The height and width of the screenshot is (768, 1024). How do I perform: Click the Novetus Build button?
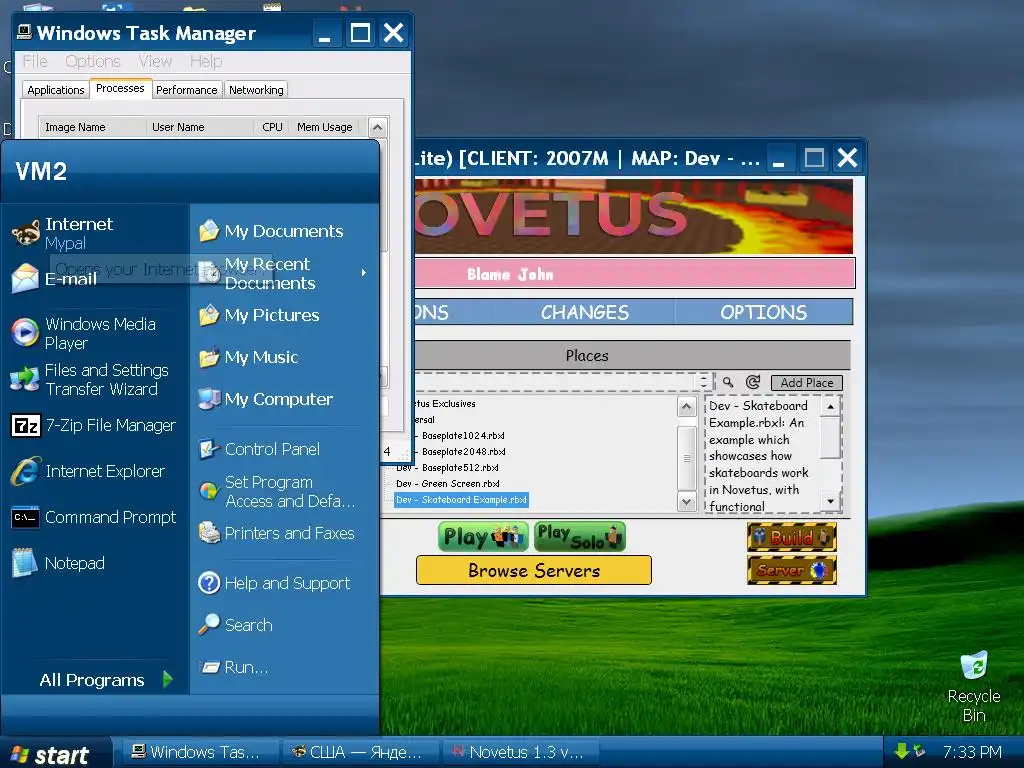click(x=792, y=537)
